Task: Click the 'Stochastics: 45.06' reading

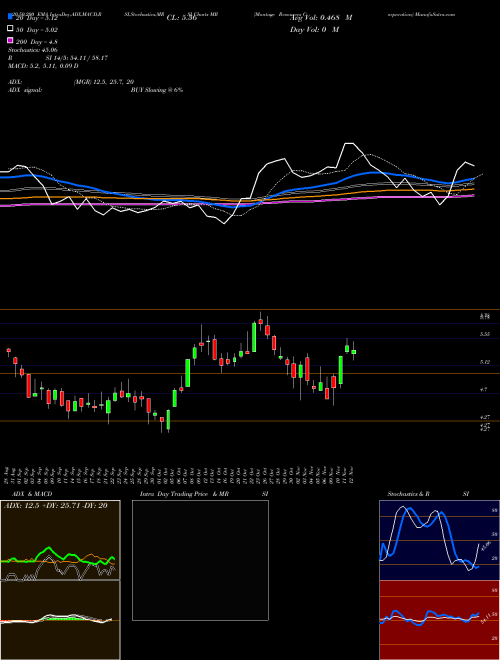Action: 32,50
